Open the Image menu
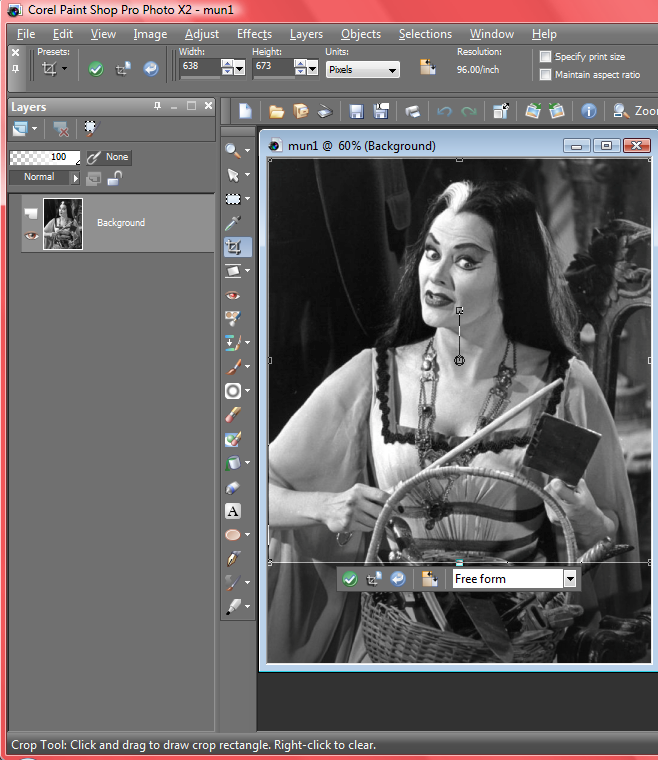 pyautogui.click(x=150, y=34)
